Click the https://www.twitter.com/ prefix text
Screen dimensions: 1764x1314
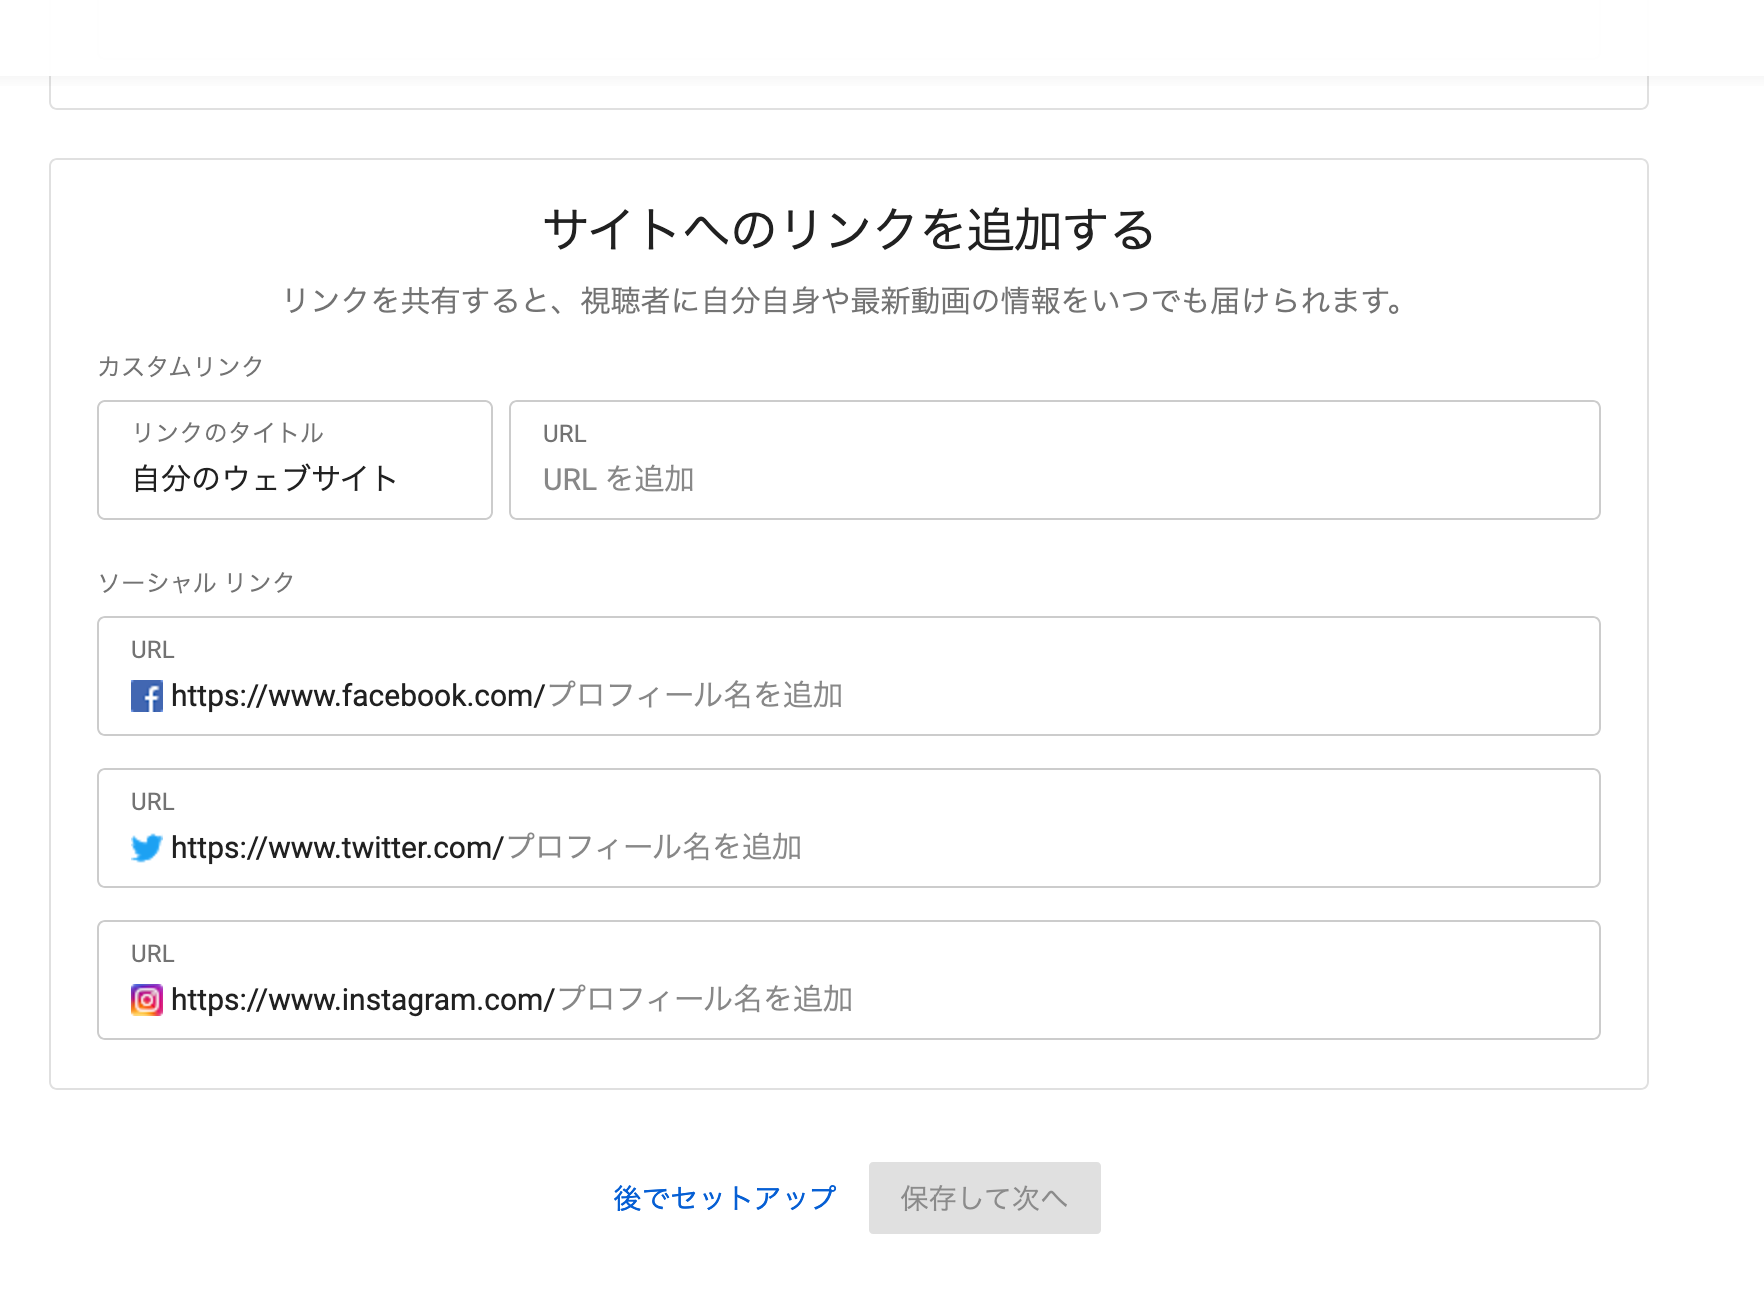point(337,848)
